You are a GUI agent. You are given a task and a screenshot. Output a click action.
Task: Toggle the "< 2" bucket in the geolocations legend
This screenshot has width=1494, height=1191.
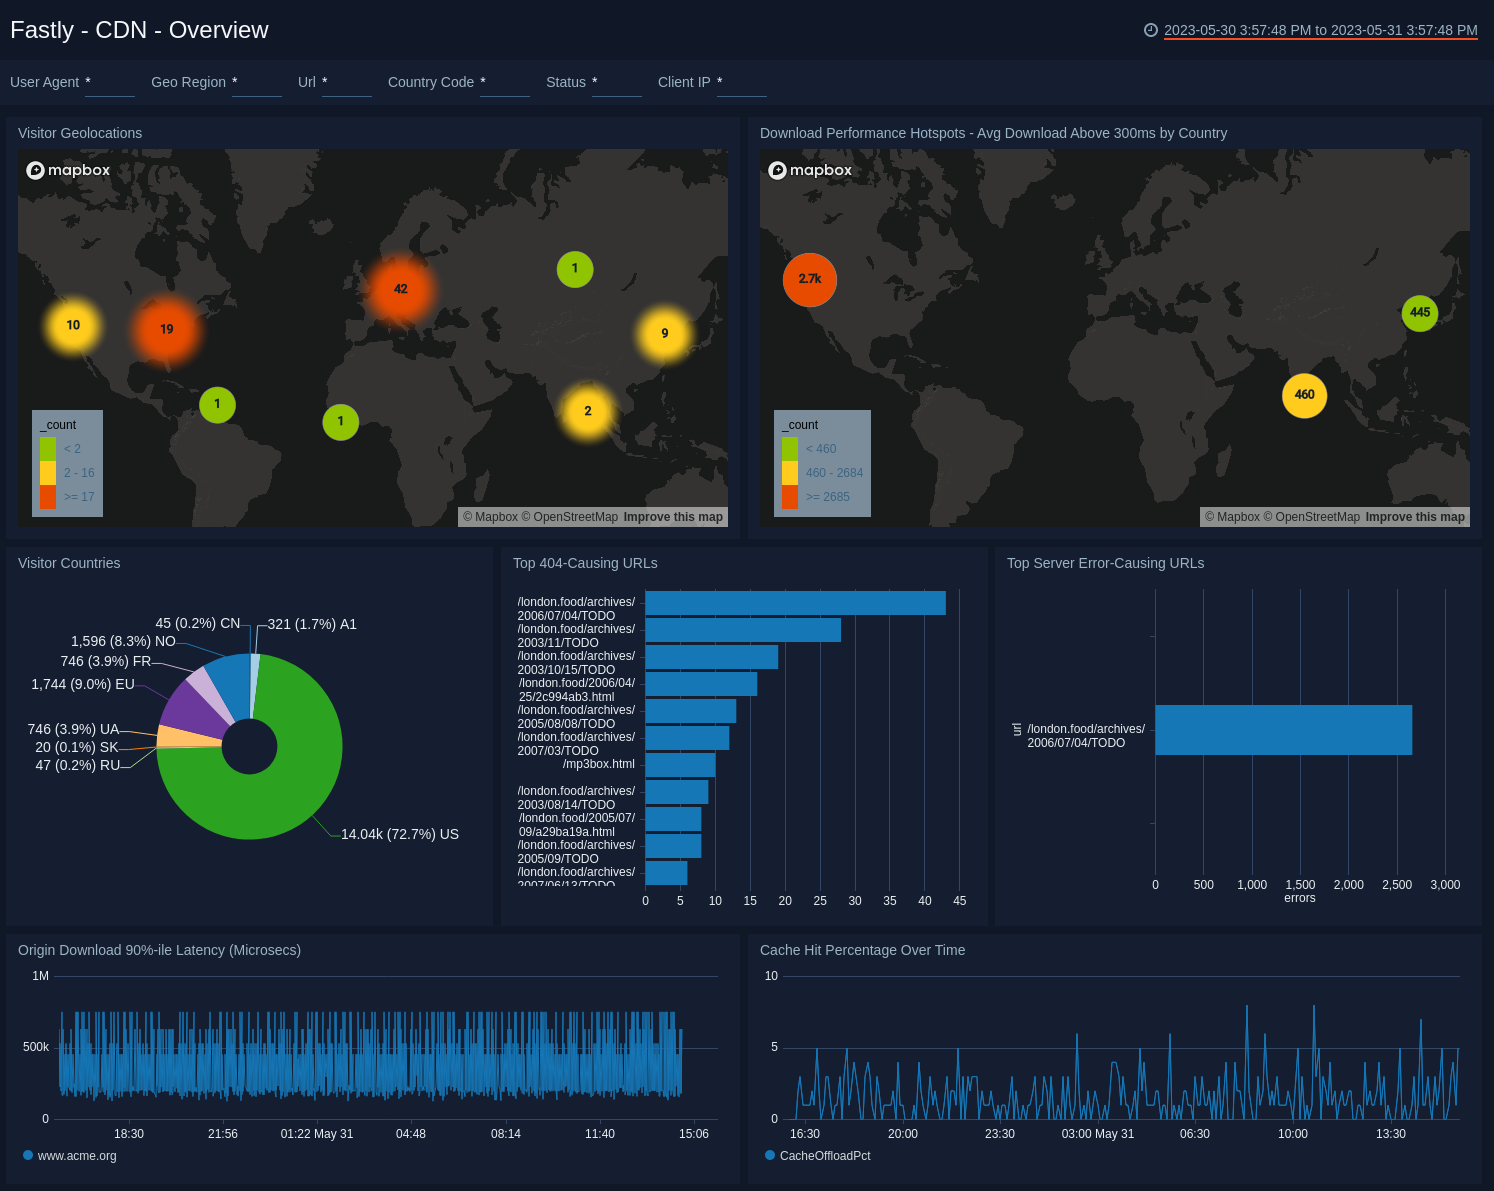[x=48, y=448]
